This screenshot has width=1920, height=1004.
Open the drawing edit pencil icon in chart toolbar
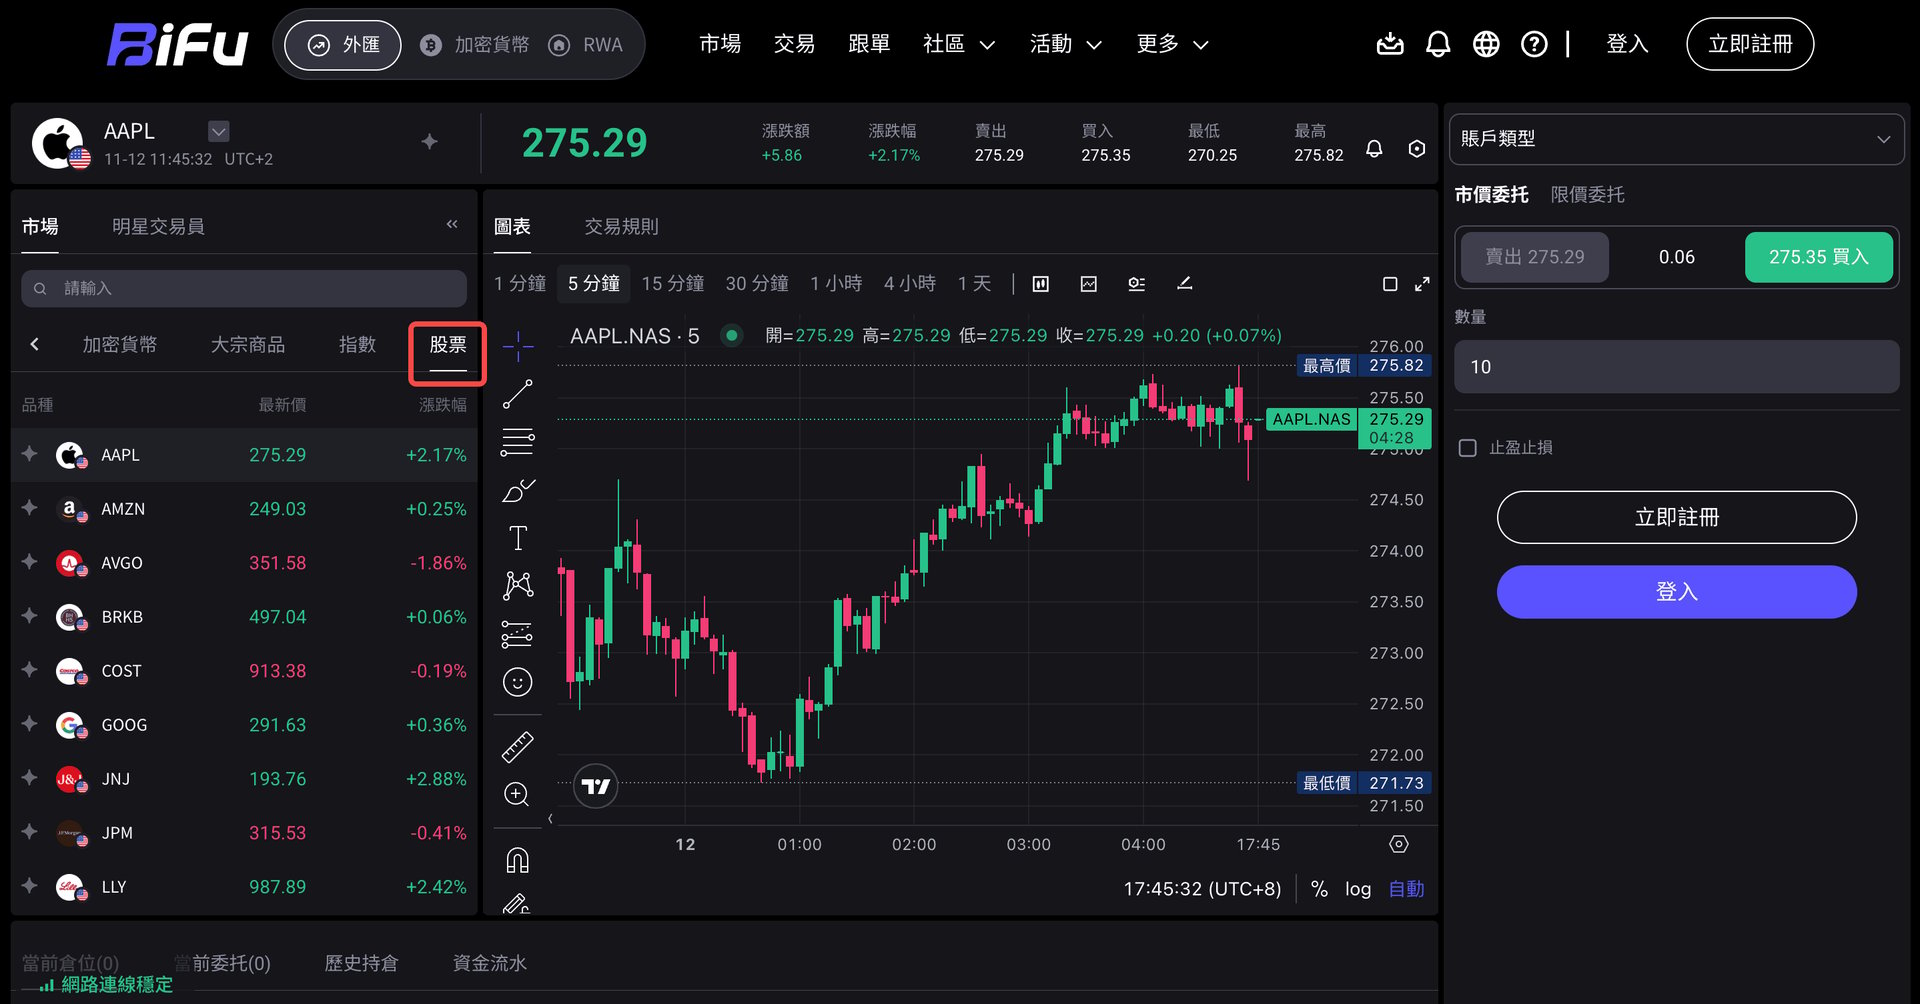pos(1185,284)
